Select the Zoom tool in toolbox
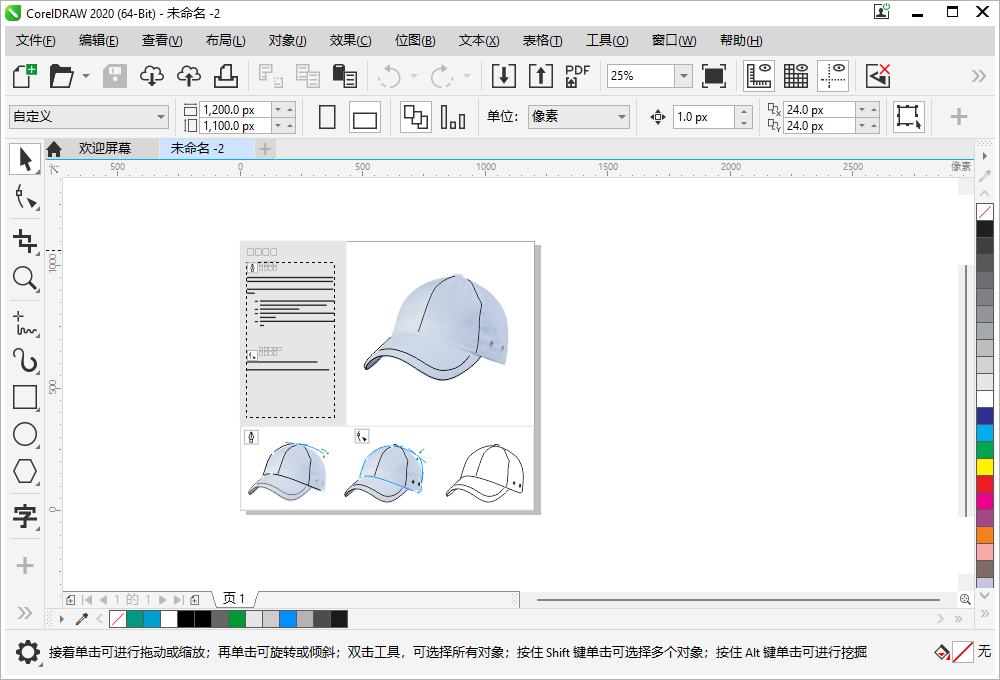This screenshot has height=680, width=1000. tap(25, 279)
